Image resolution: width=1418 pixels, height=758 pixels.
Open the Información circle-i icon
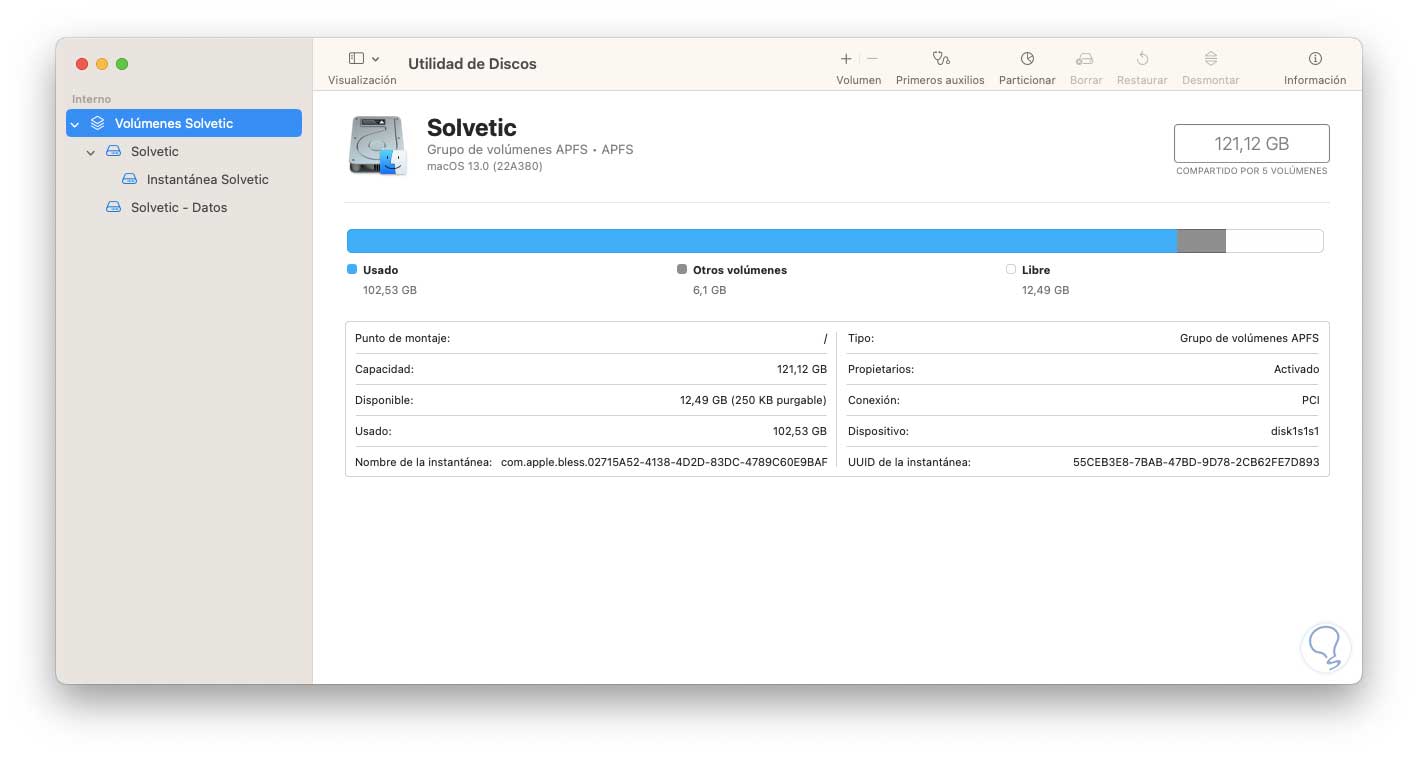pos(1315,59)
